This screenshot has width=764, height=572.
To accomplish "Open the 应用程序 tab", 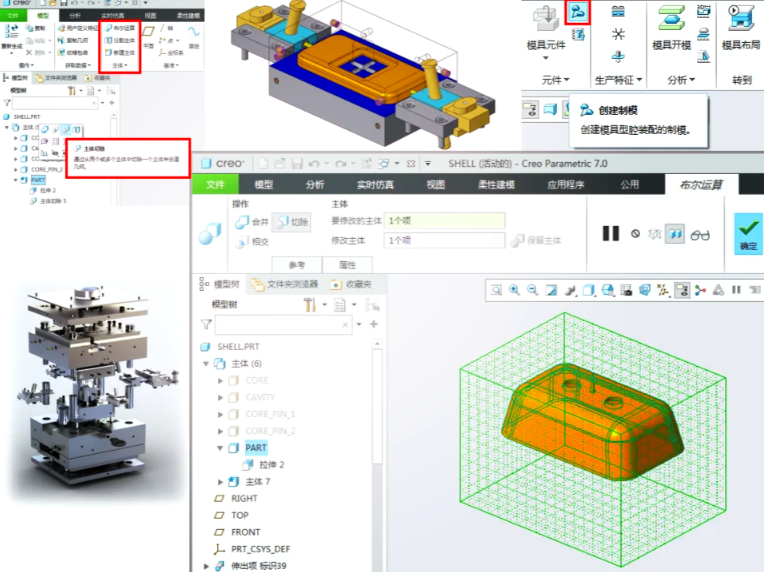I will click(565, 184).
